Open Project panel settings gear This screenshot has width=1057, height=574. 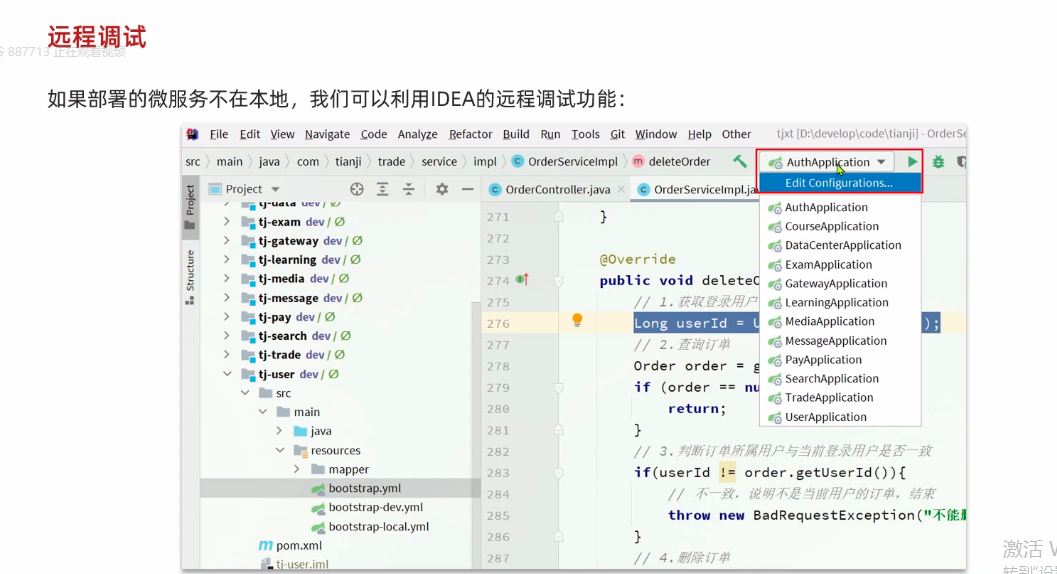click(442, 190)
